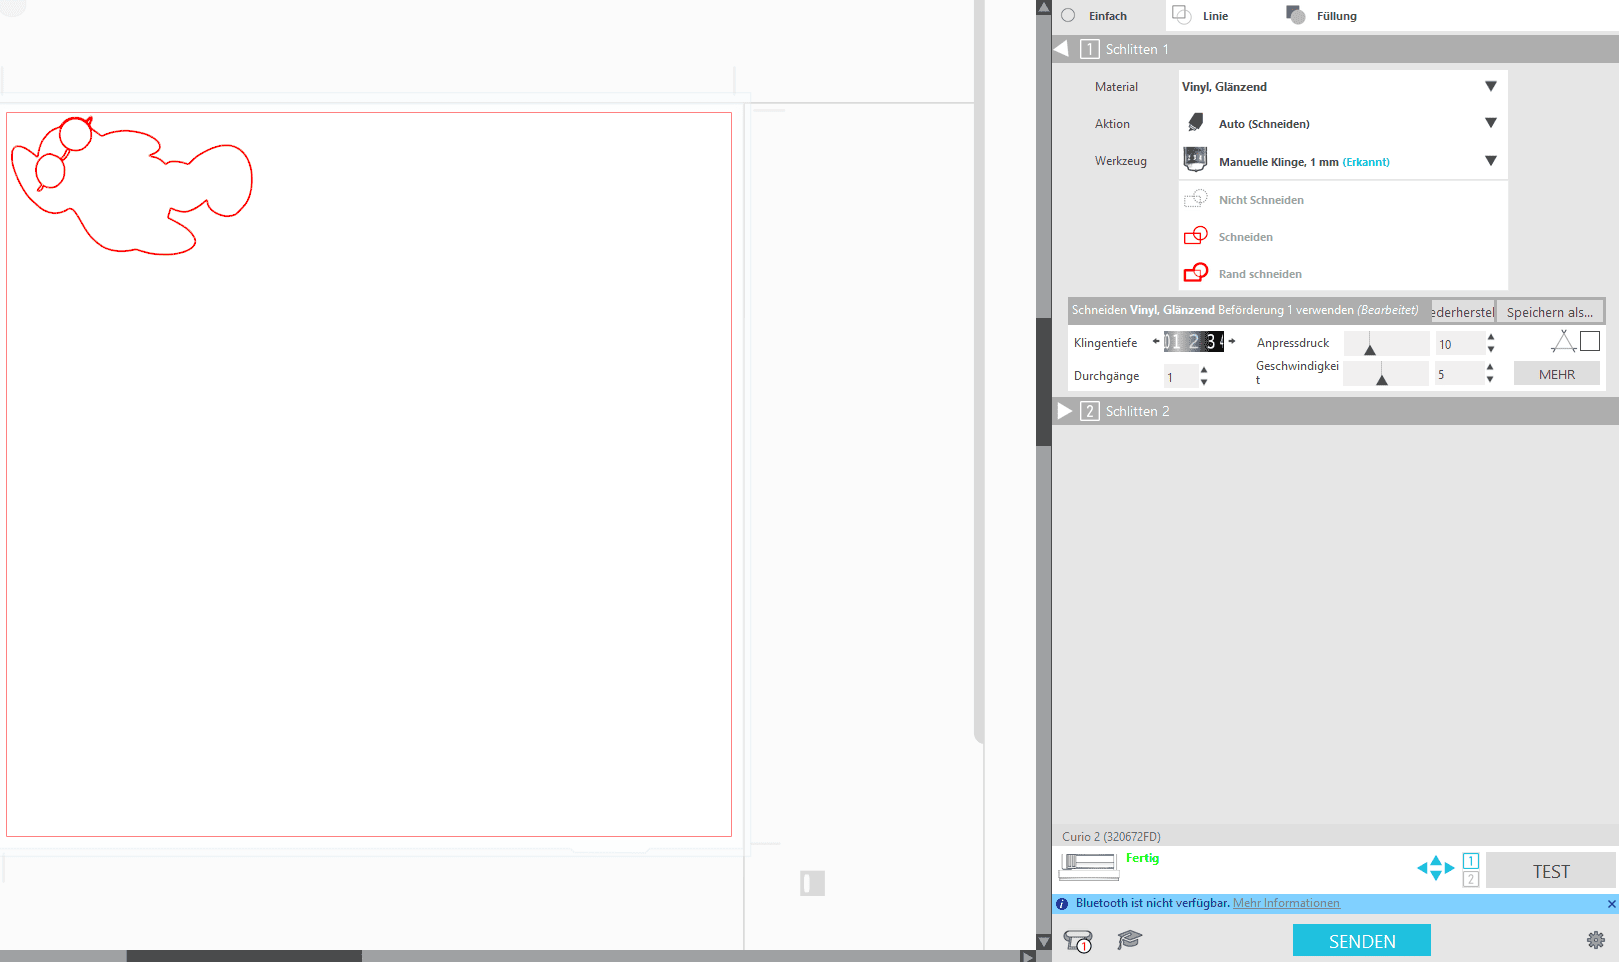Click the SENDEN button
1619x962 pixels.
[1361, 941]
